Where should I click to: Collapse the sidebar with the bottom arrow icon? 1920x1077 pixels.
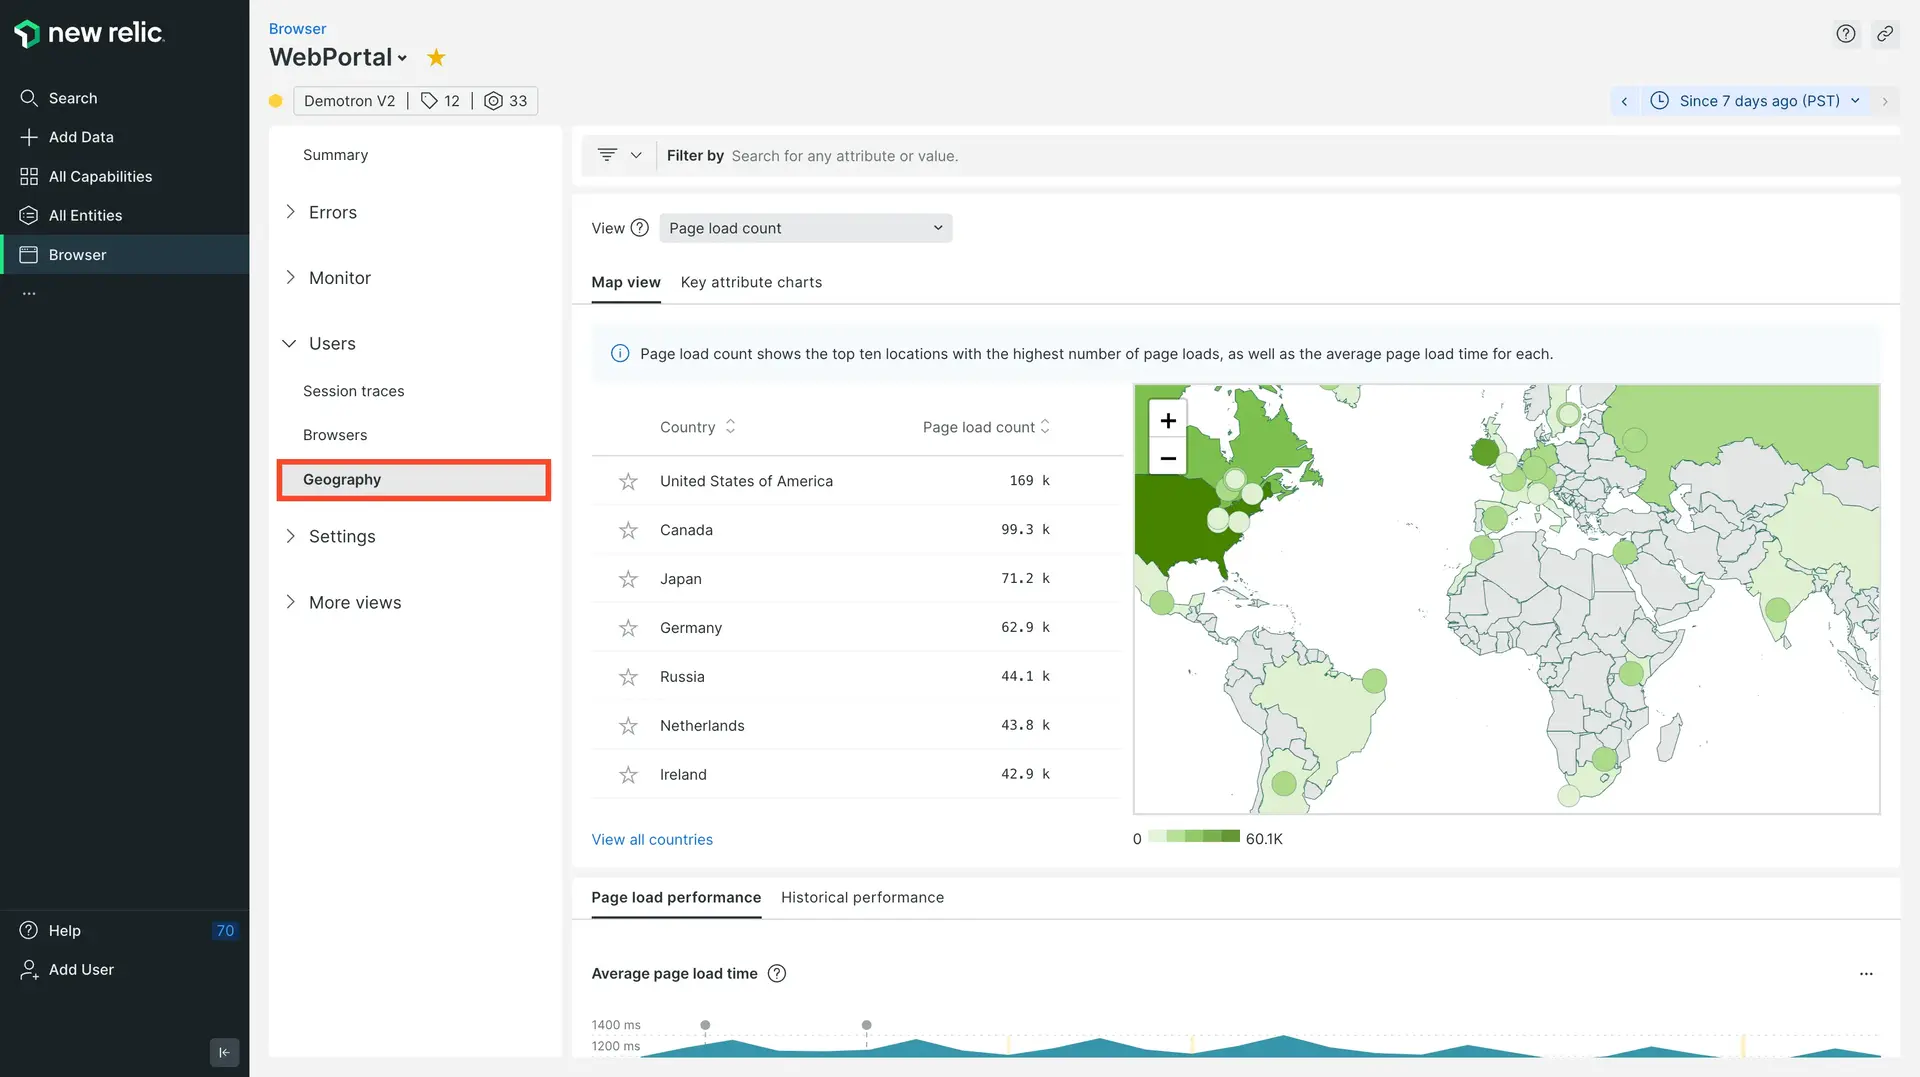224,1052
